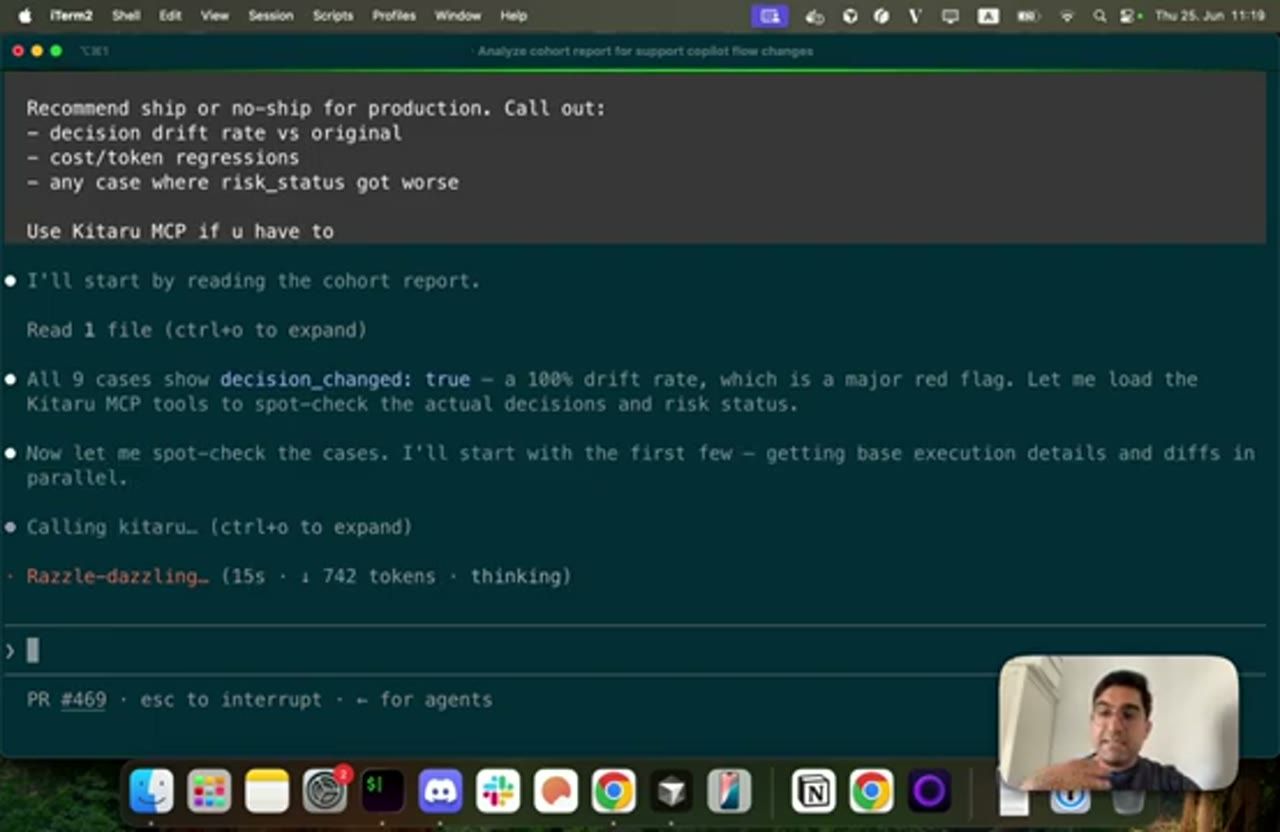
Task: Open the Edit menu
Action: click(x=170, y=16)
